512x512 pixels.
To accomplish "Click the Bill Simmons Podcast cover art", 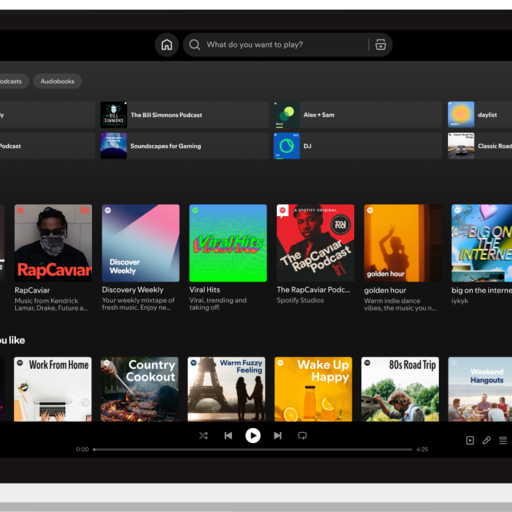I will (x=114, y=115).
